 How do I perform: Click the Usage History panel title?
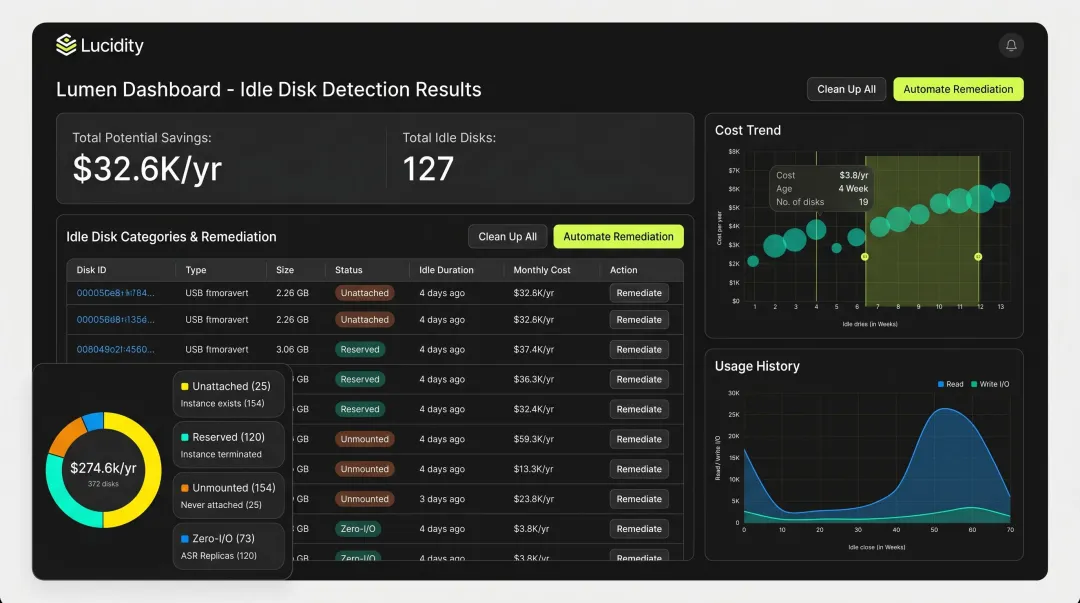(x=757, y=366)
